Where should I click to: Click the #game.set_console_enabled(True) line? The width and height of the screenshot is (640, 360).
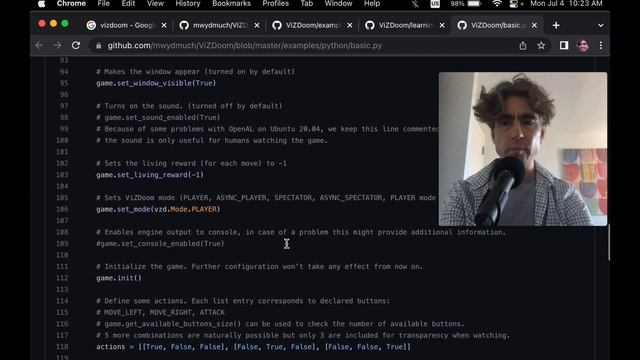tap(160, 244)
